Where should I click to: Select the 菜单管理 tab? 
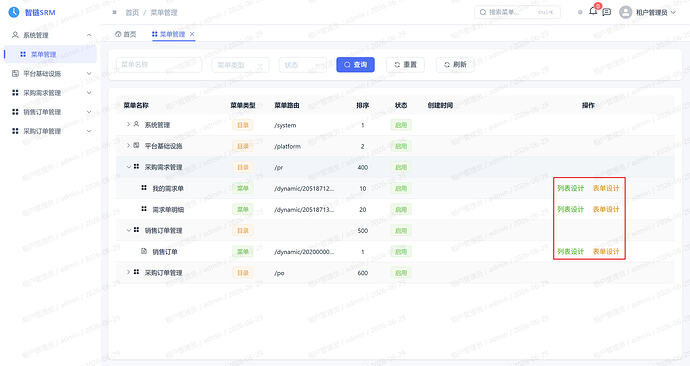coord(169,34)
